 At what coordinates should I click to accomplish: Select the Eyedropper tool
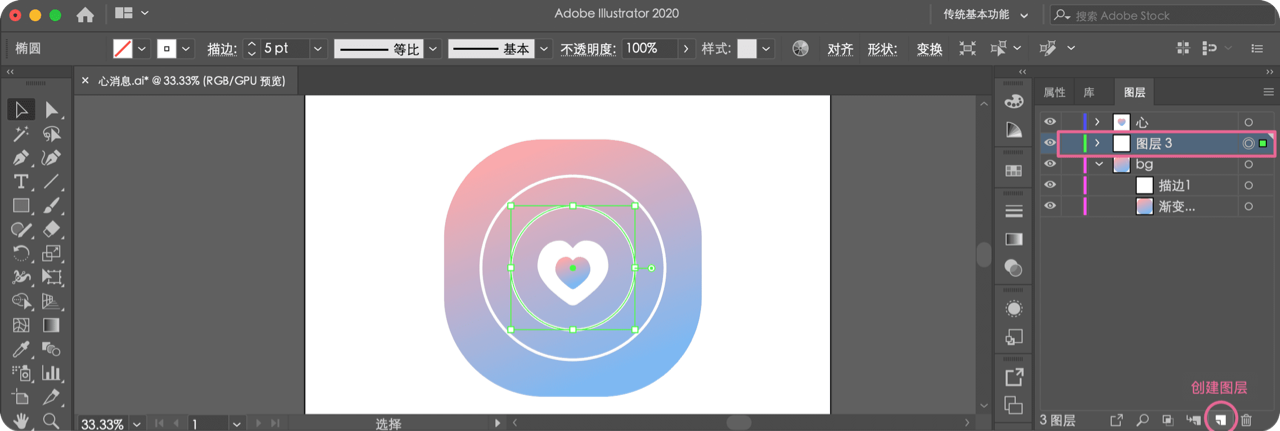tap(21, 349)
